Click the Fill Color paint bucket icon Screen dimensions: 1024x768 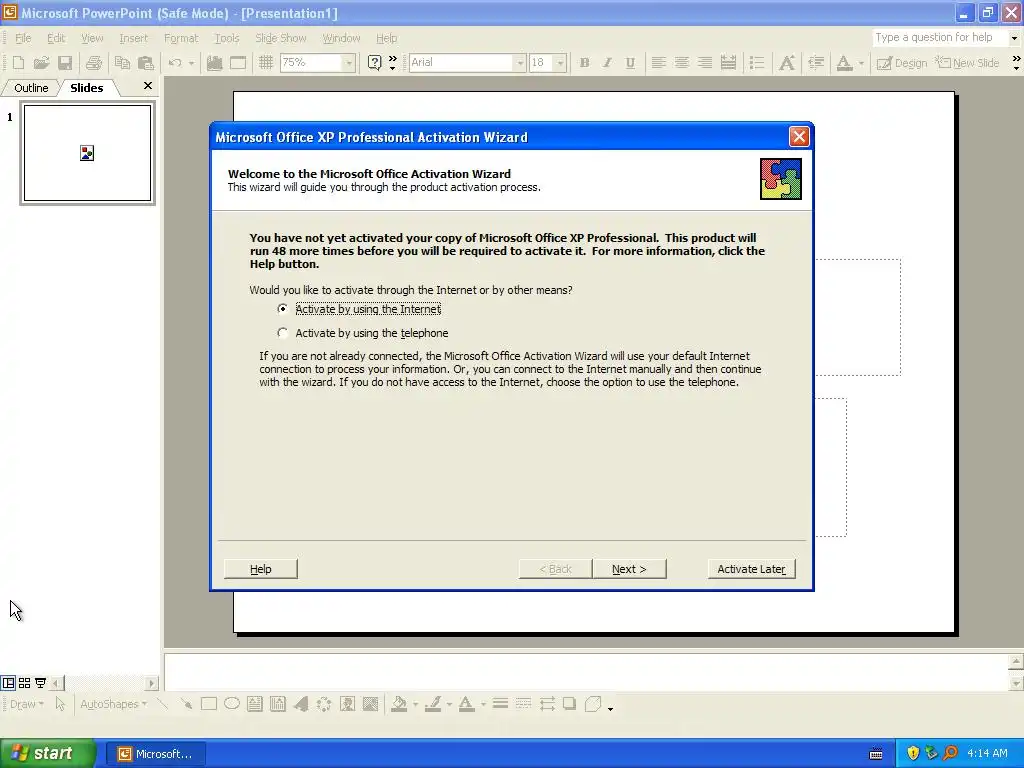click(398, 703)
